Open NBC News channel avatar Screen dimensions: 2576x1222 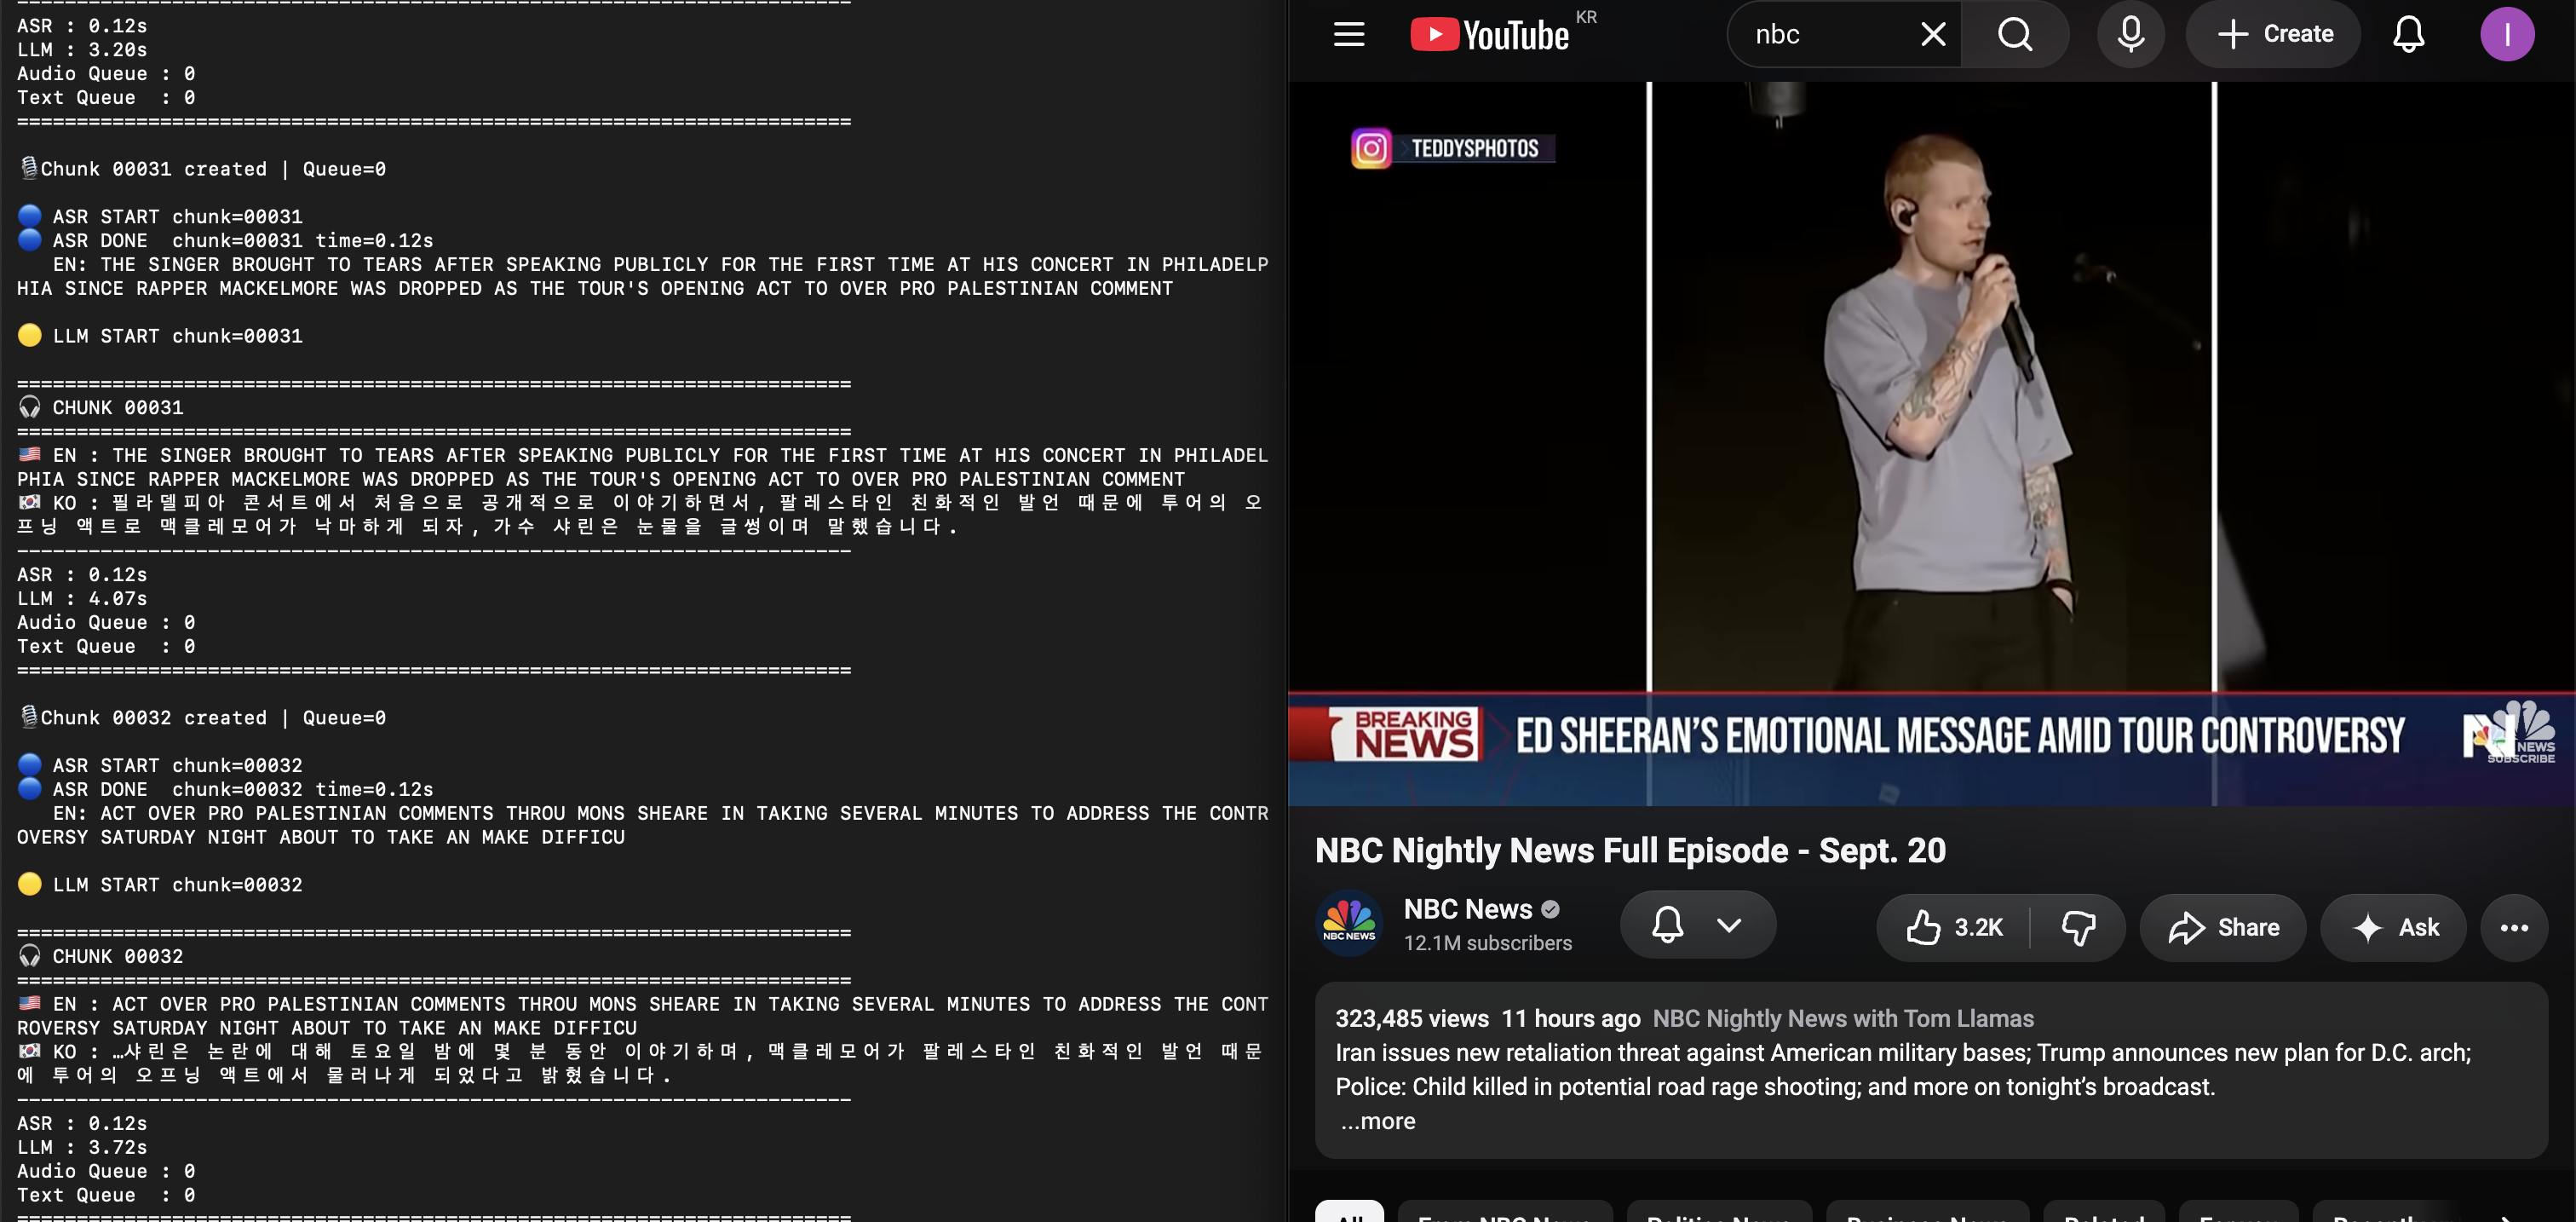pos(1349,924)
